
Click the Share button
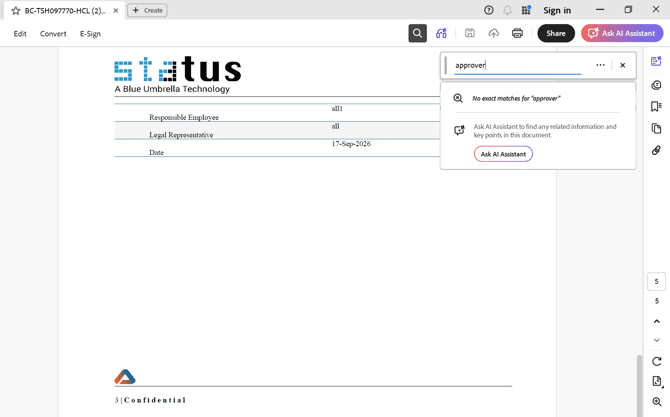pyautogui.click(x=556, y=33)
